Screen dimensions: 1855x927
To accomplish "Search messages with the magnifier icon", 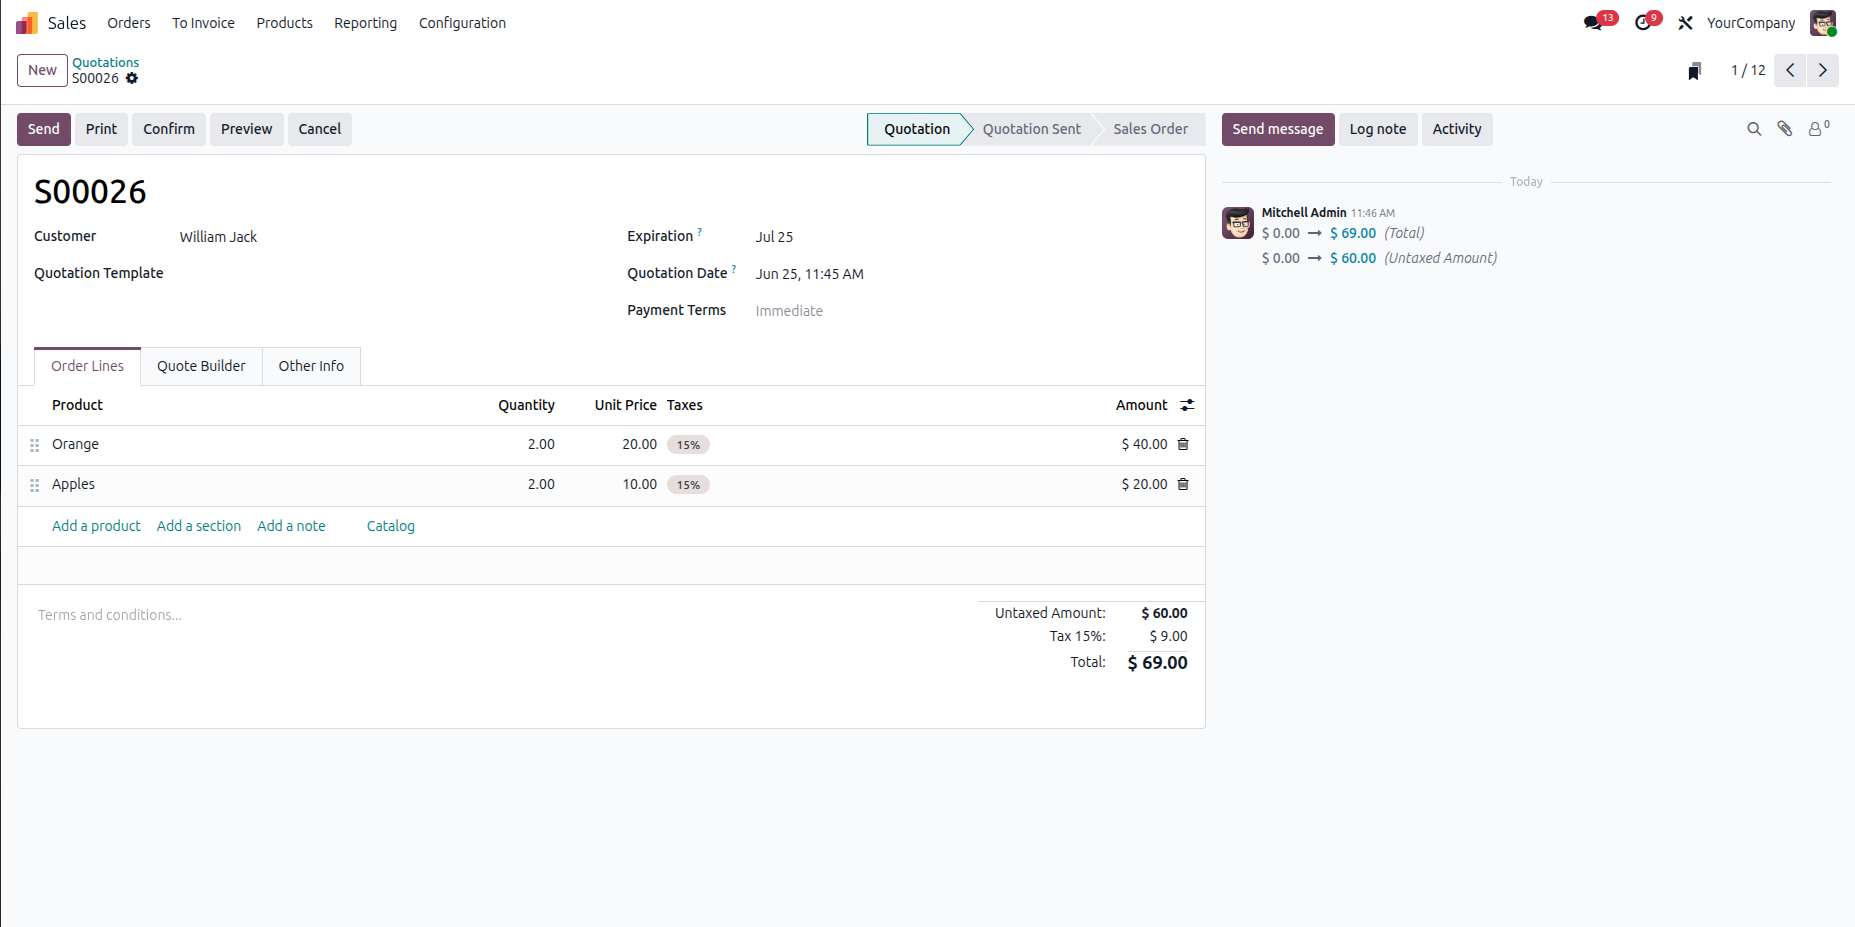I will click(x=1754, y=129).
